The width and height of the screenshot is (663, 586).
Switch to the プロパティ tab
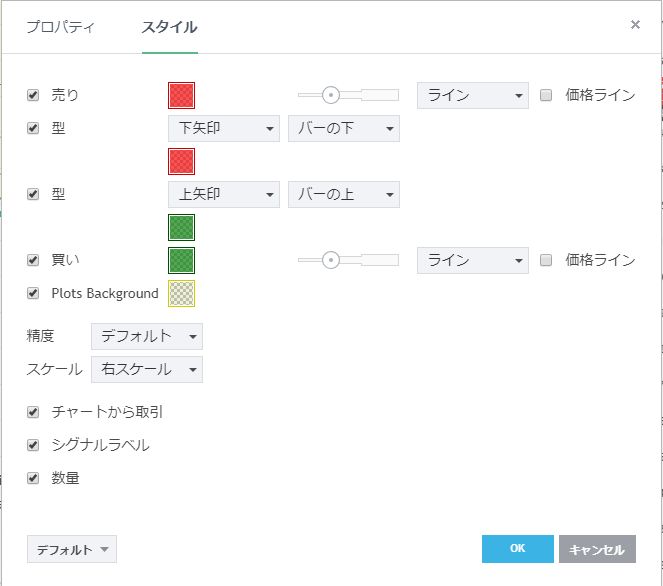[60, 27]
